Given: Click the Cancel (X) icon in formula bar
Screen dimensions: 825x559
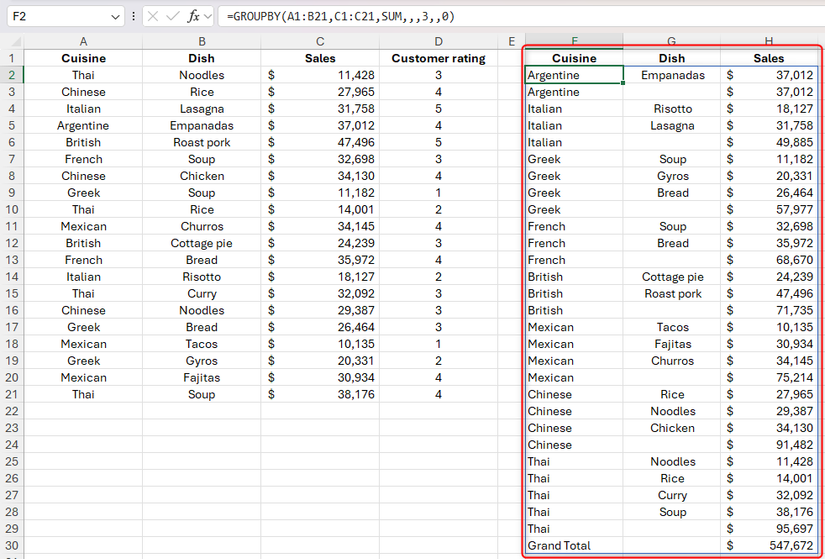Looking at the screenshot, I should coord(151,17).
